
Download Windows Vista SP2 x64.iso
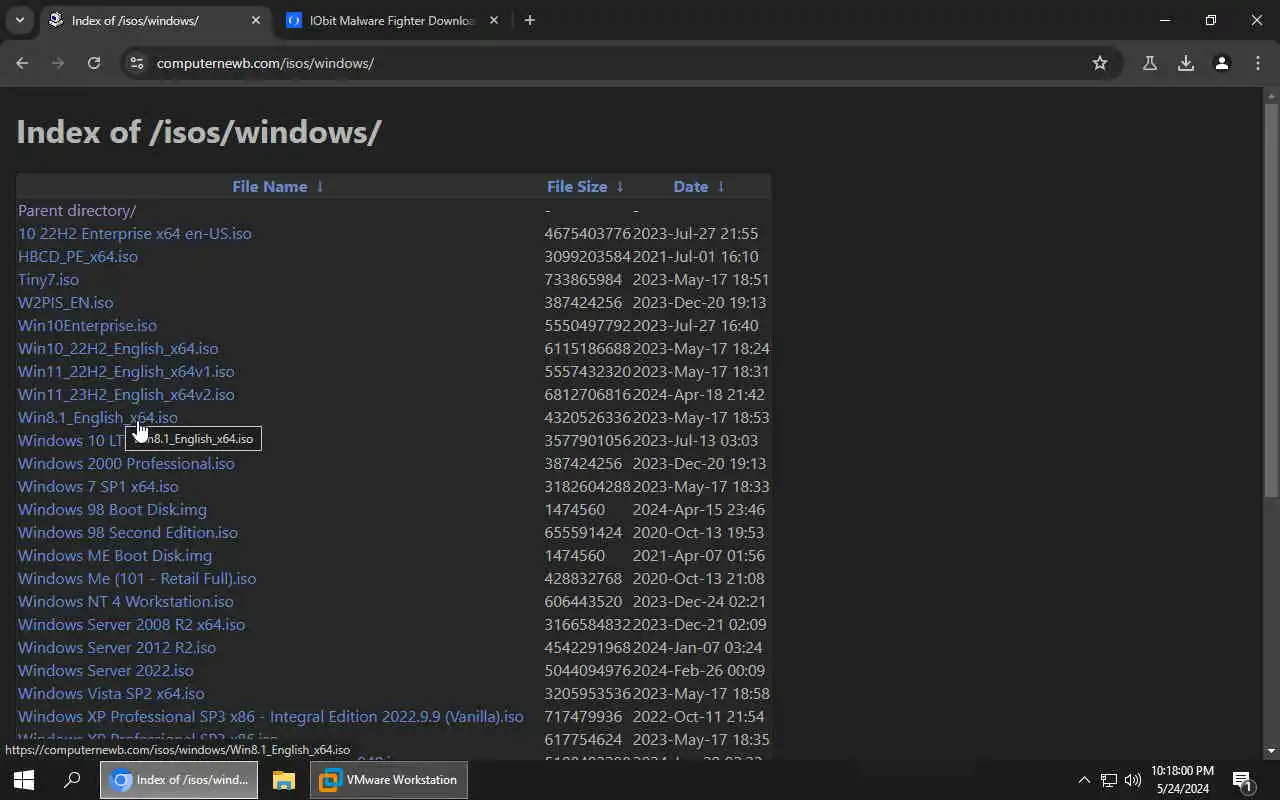click(111, 693)
